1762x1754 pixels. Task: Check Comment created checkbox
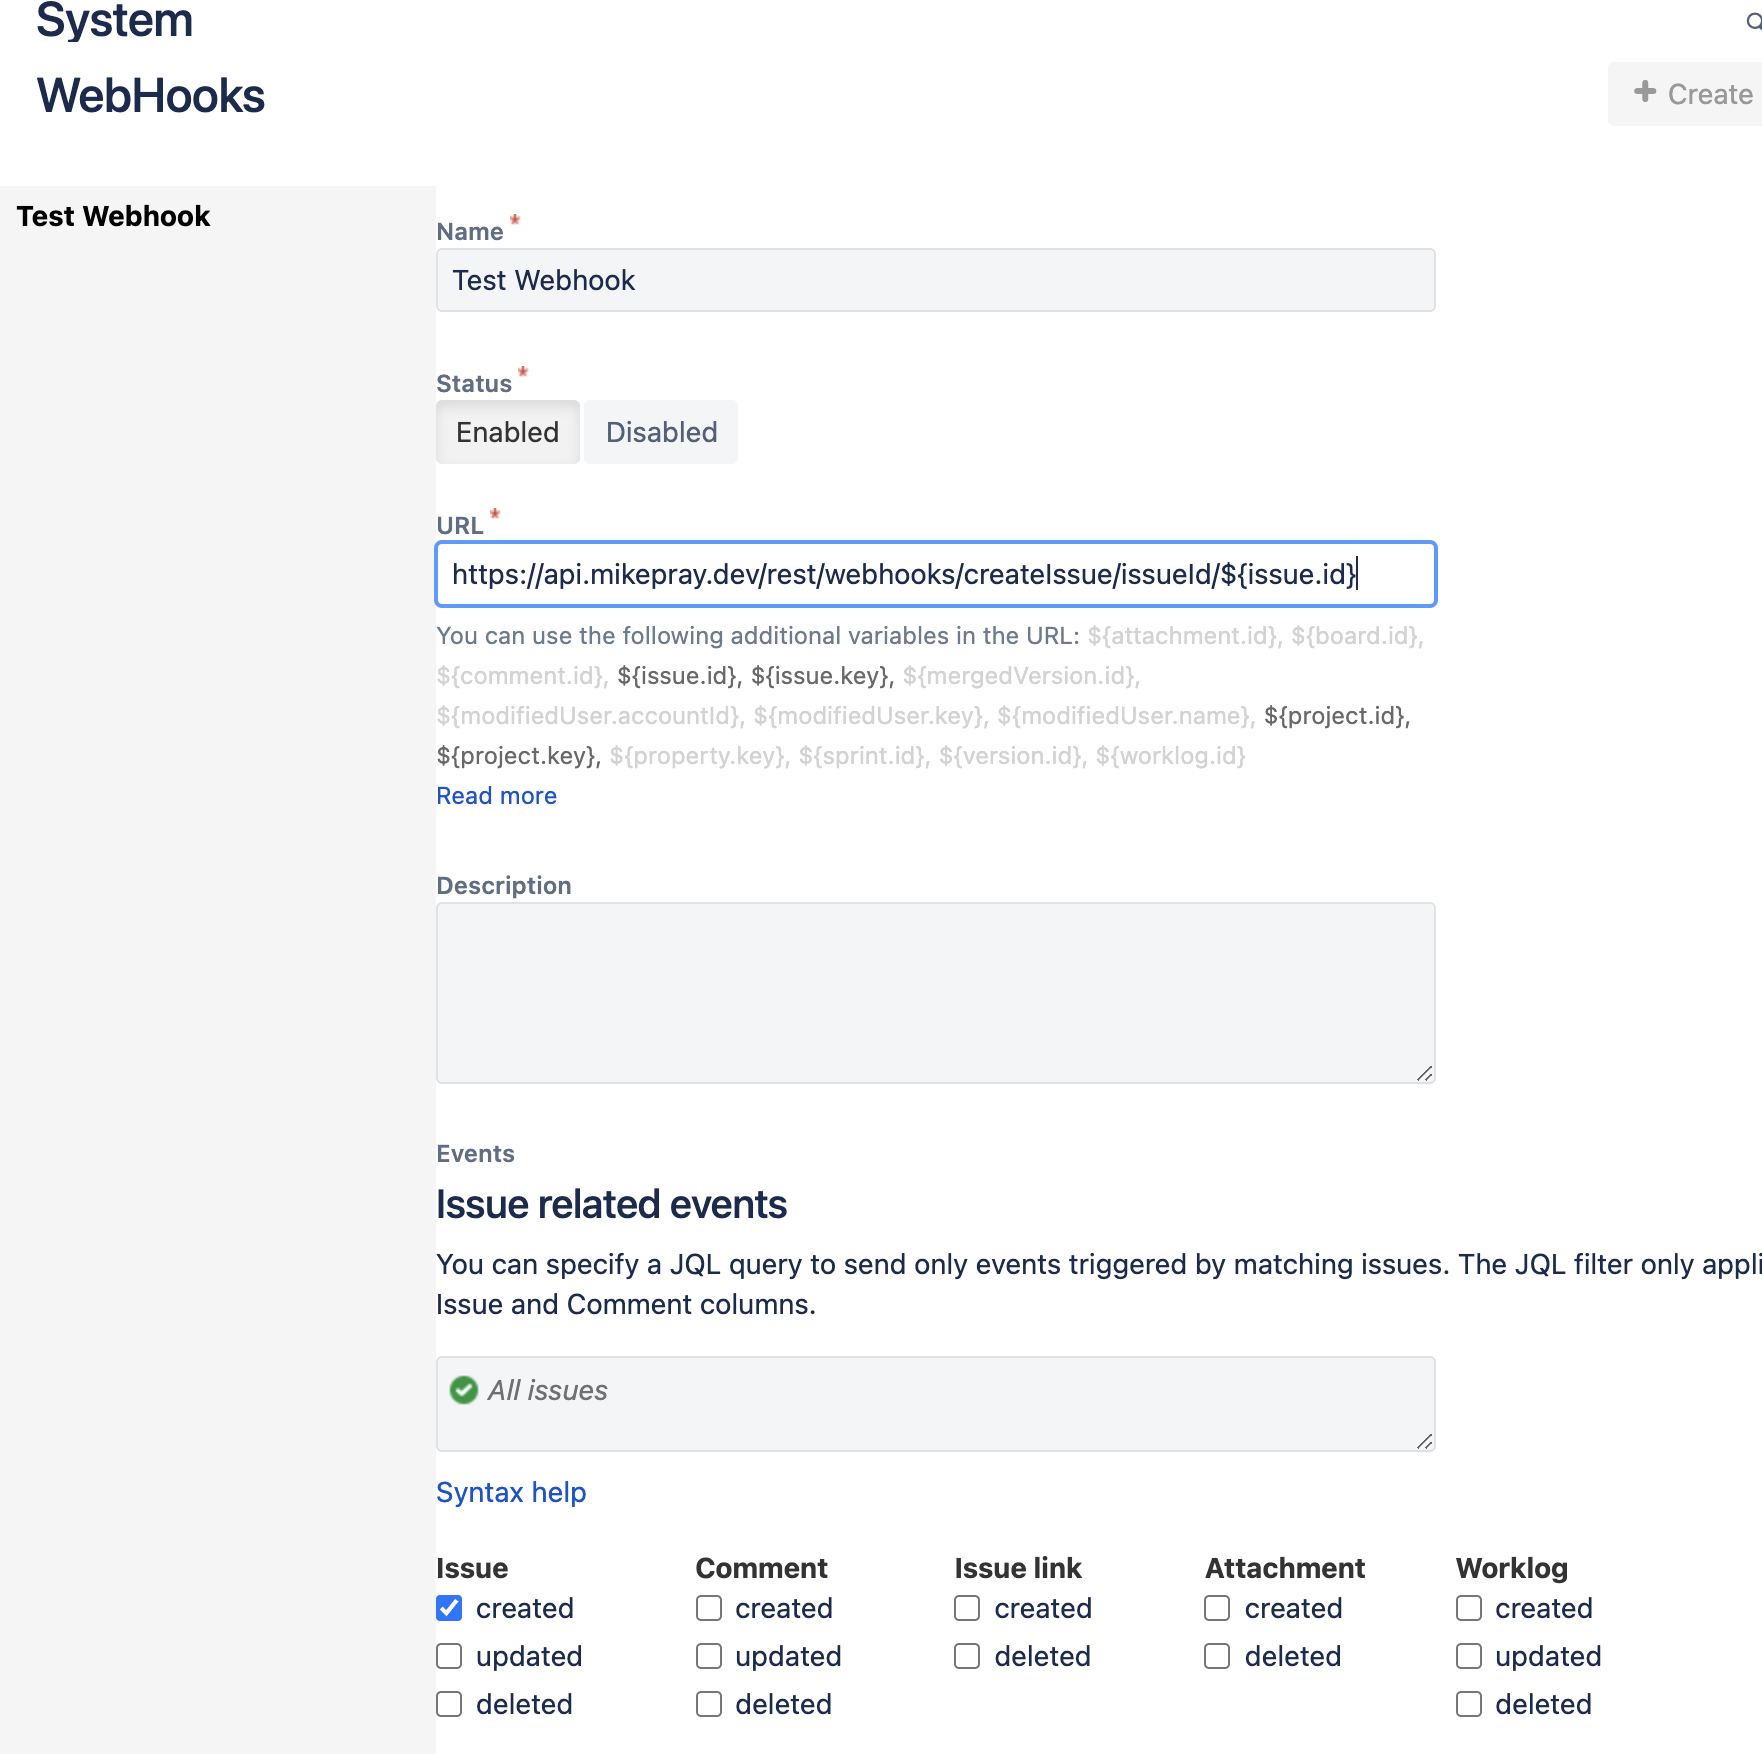[709, 1608]
